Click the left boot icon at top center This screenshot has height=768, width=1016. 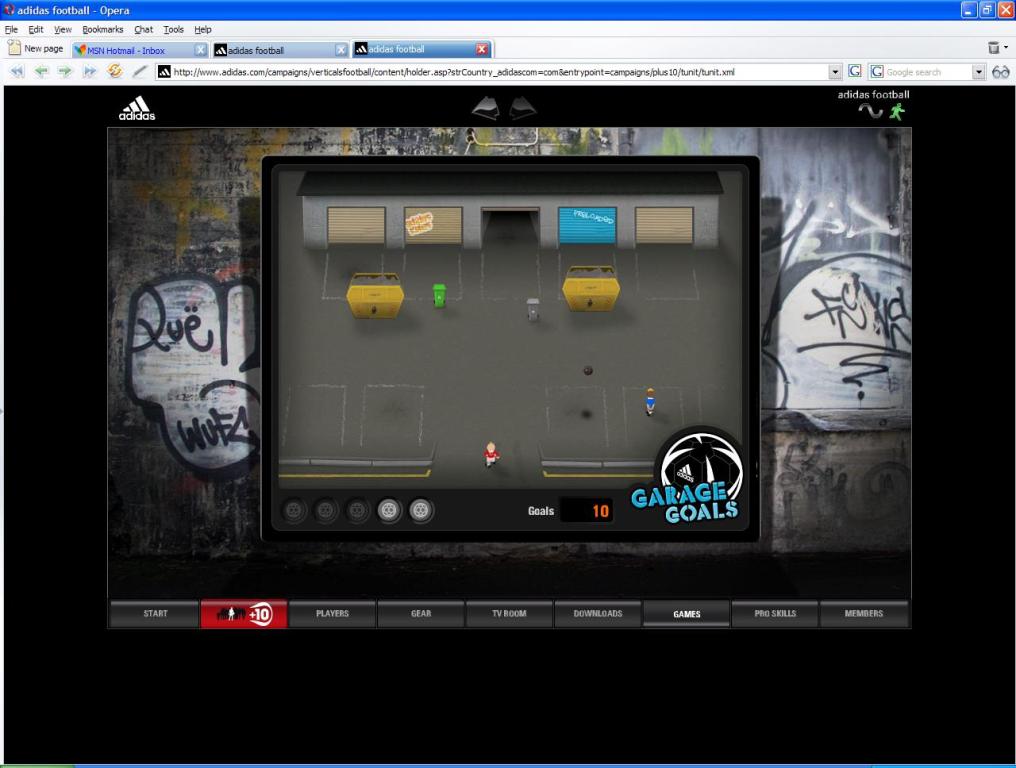[x=486, y=108]
